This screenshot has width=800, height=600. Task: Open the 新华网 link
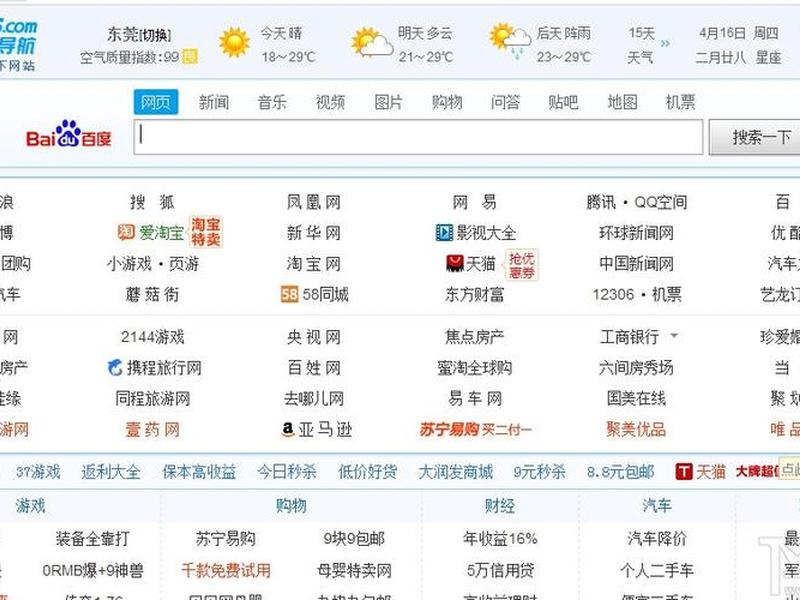[x=313, y=233]
